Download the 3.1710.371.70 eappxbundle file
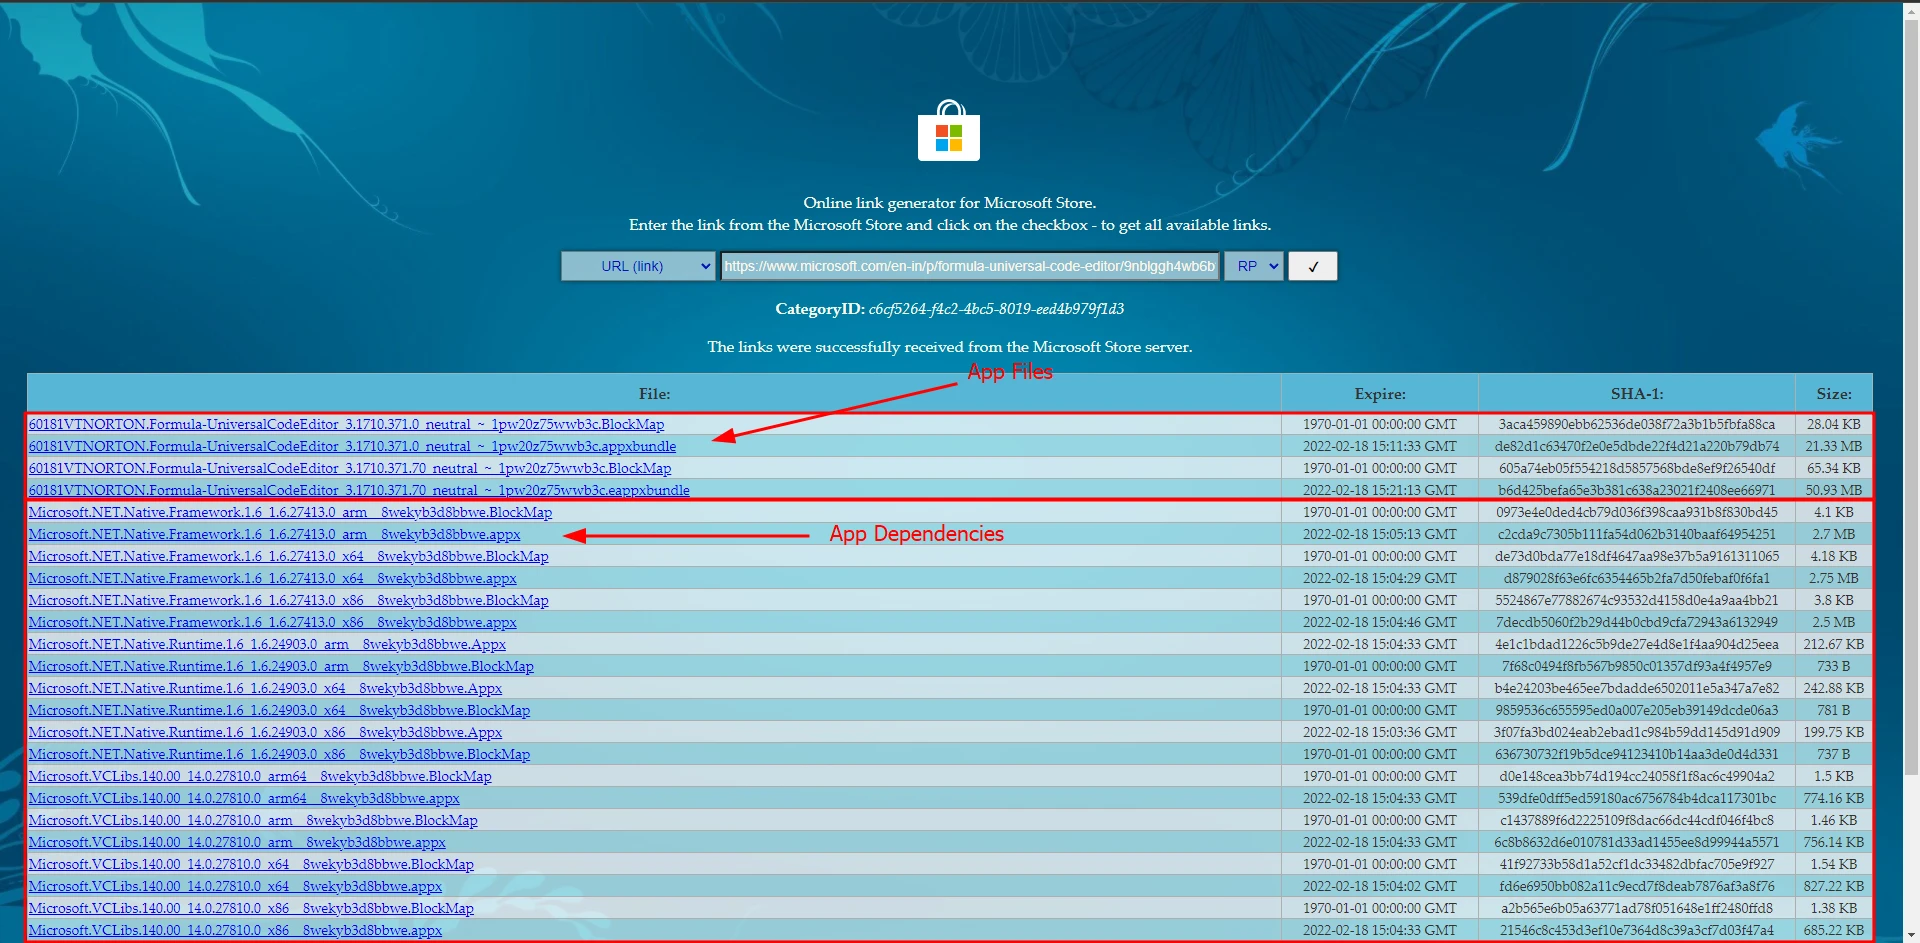The width and height of the screenshot is (1920, 943). coord(359,490)
